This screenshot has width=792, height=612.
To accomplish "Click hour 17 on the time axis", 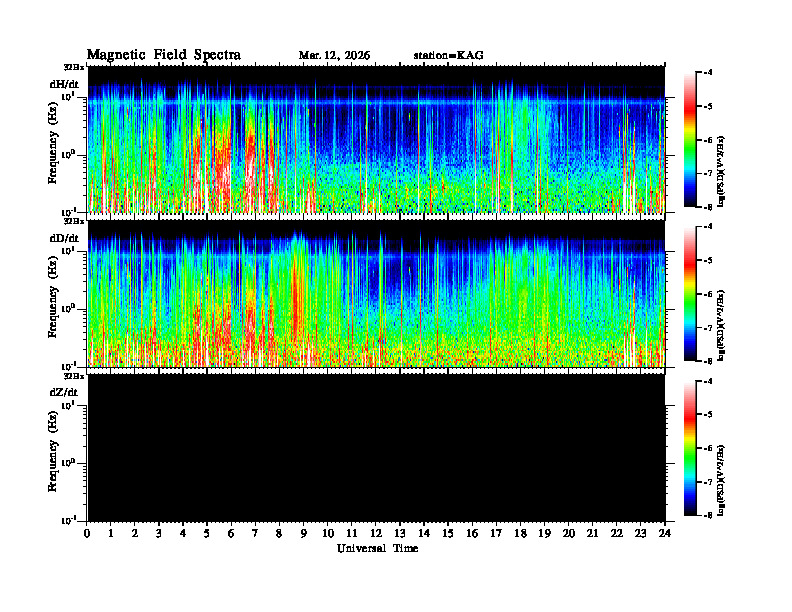I will [x=496, y=533].
